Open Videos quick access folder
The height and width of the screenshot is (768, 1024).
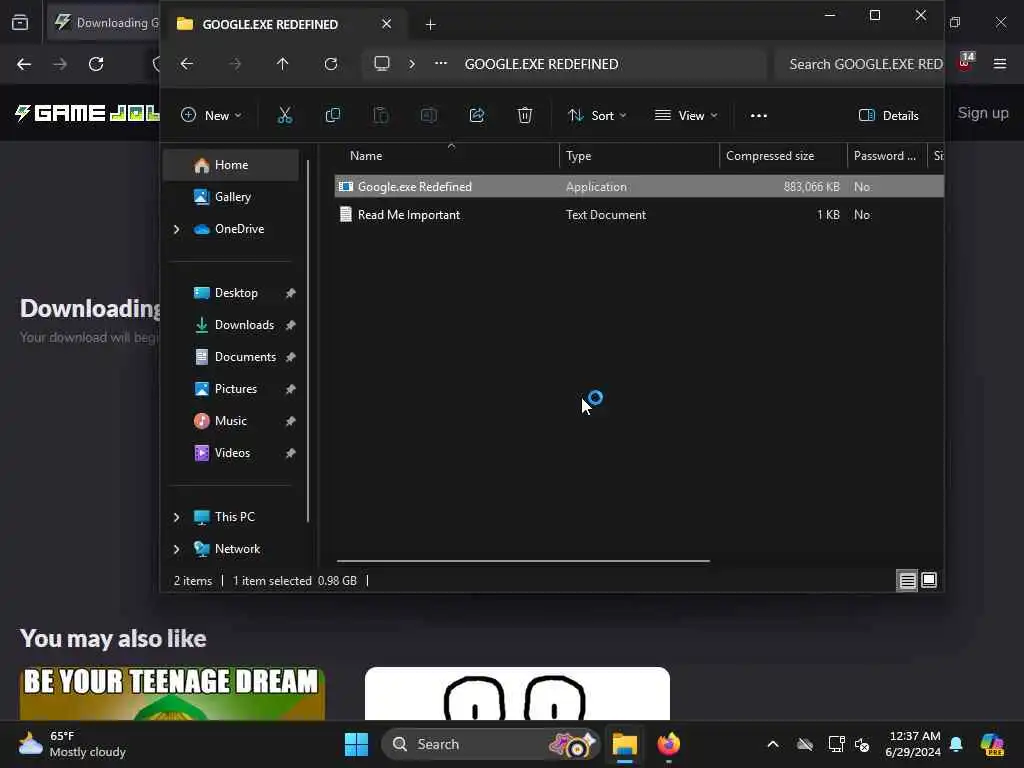click(x=231, y=453)
